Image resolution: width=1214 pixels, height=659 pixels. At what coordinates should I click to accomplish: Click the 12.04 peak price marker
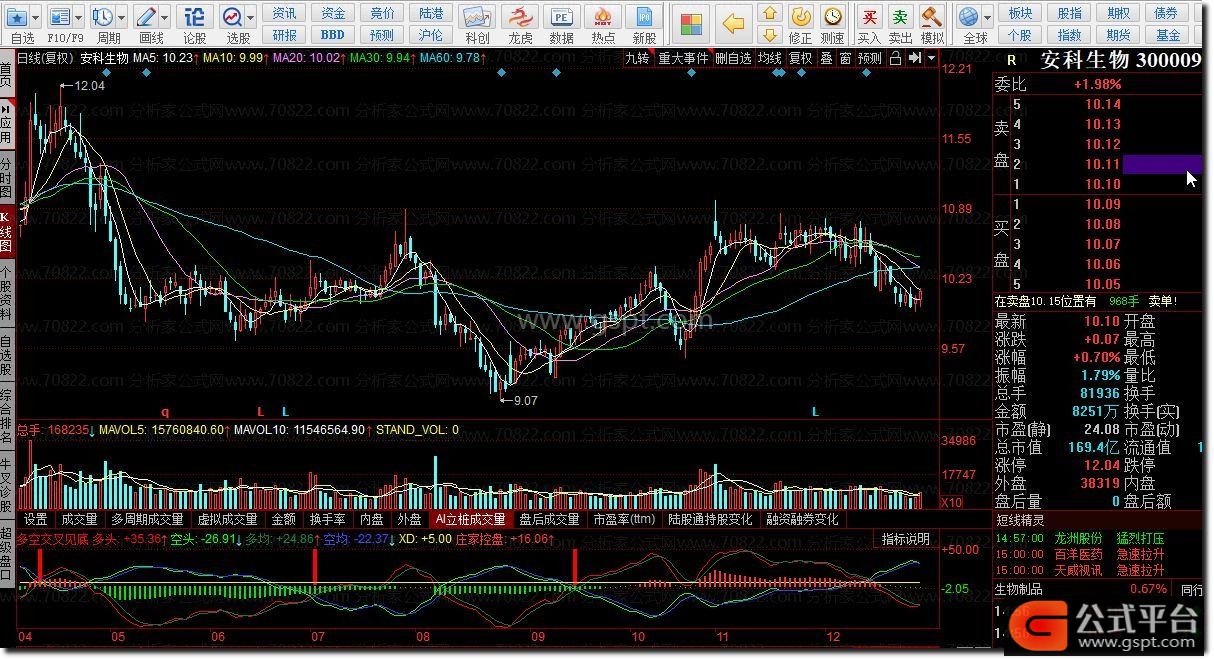pyautogui.click(x=89, y=87)
